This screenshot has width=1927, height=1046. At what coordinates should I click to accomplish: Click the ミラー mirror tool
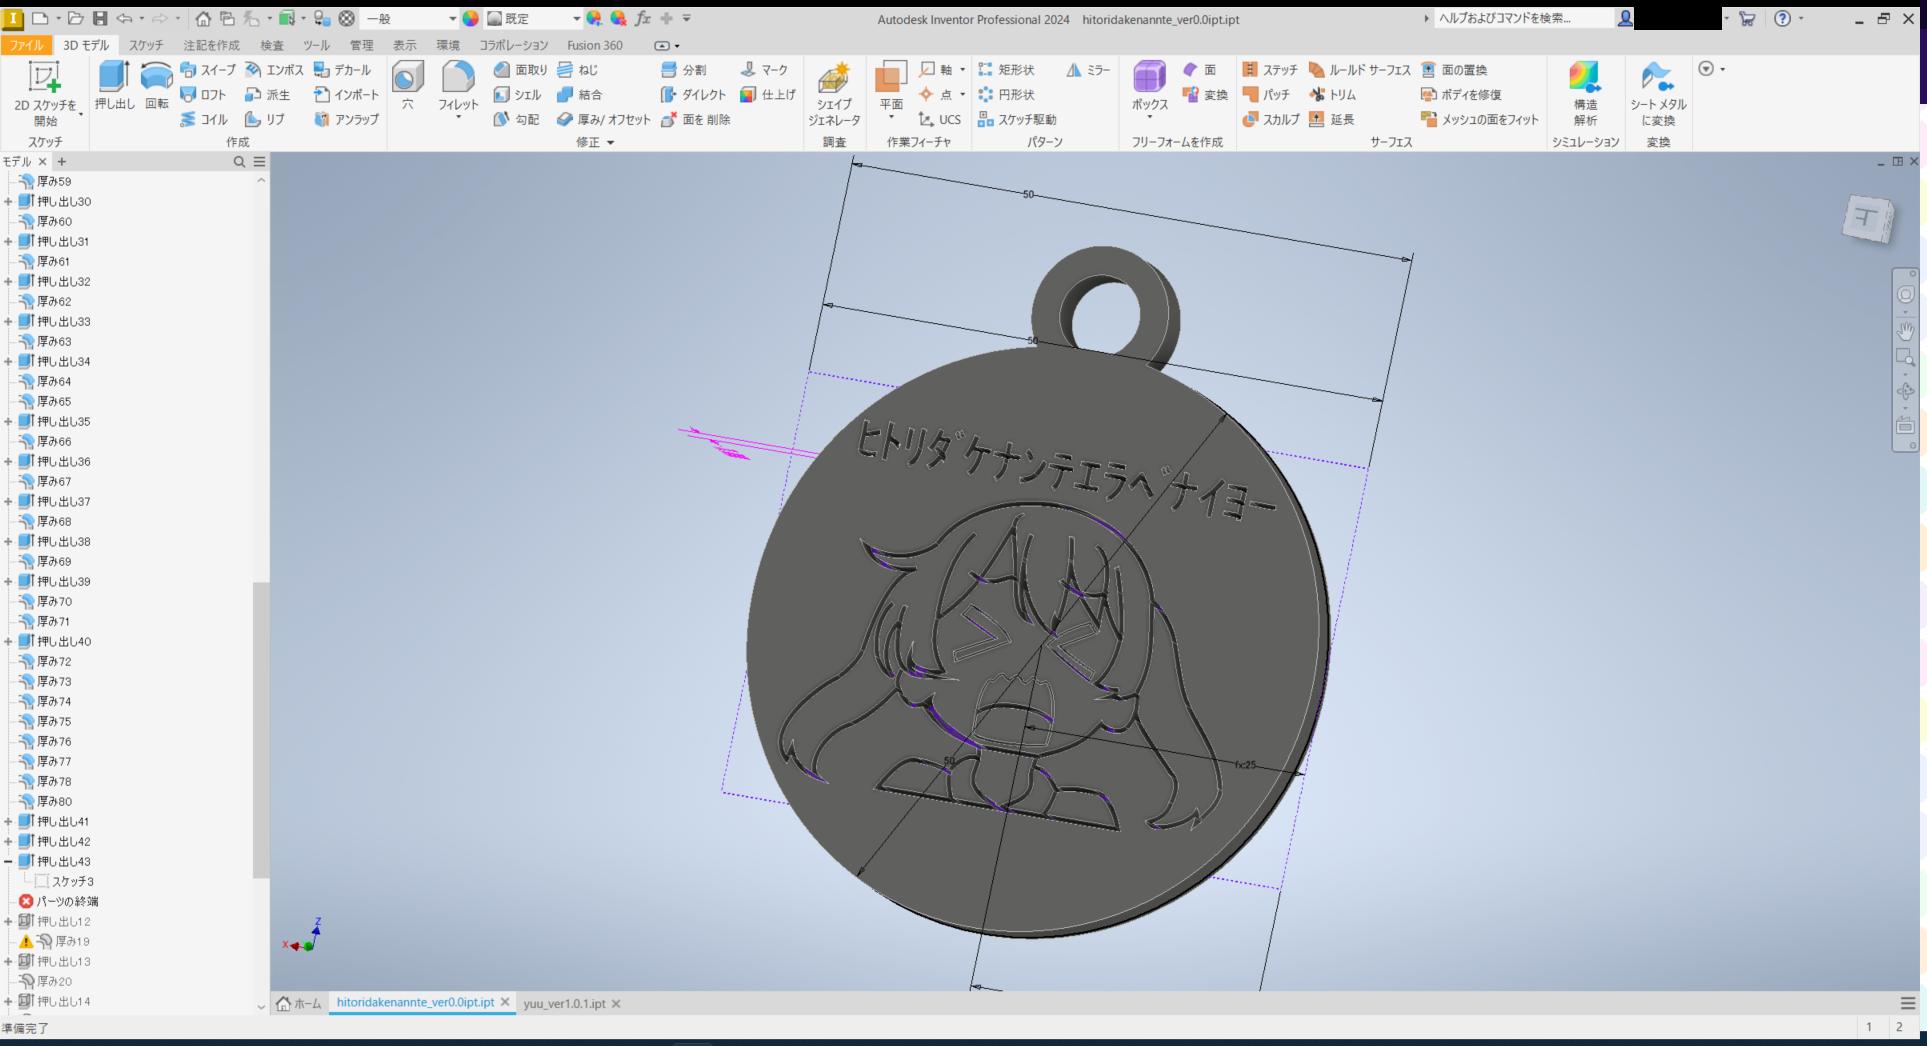[1088, 70]
